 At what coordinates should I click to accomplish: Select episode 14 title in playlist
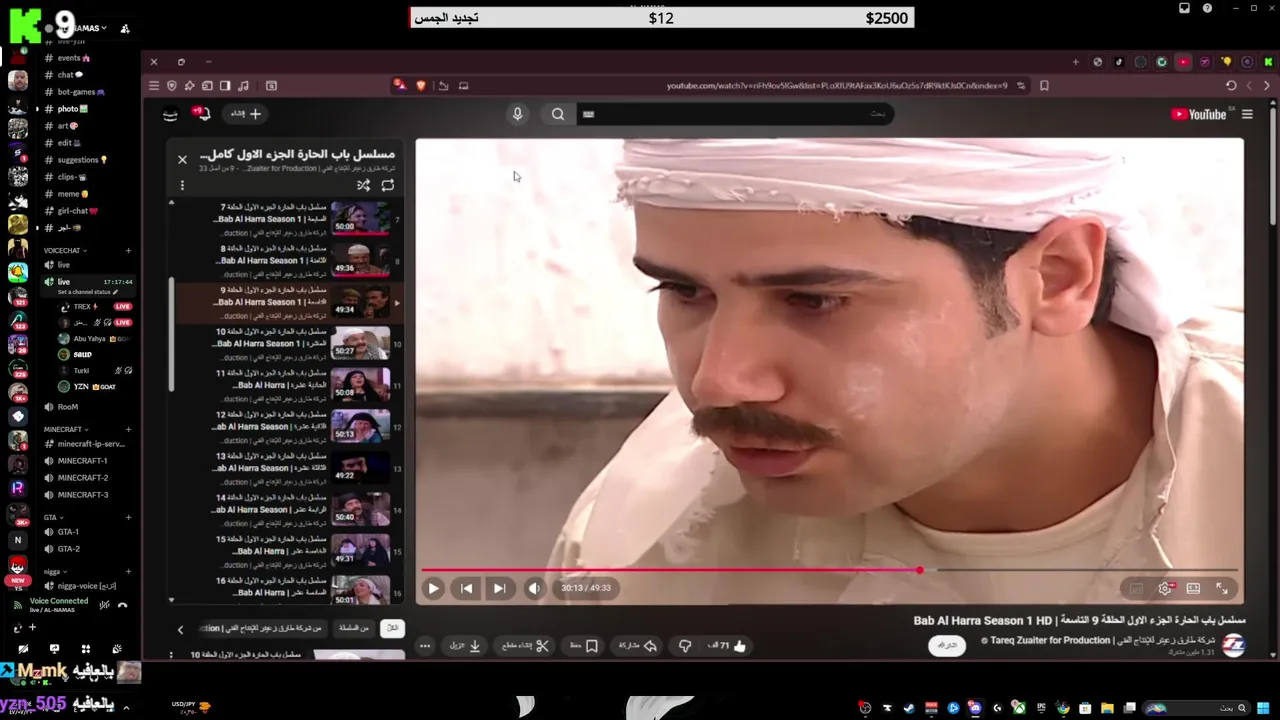point(268,504)
